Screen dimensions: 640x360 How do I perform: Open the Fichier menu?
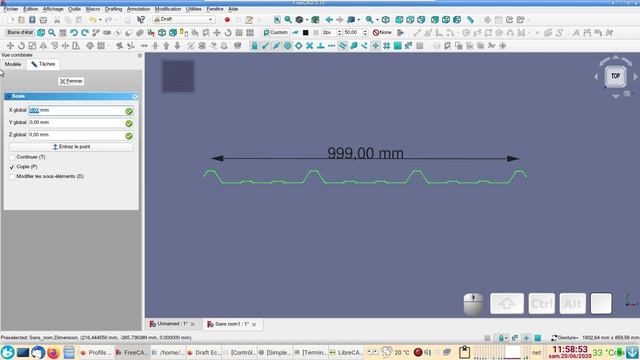(11, 9)
